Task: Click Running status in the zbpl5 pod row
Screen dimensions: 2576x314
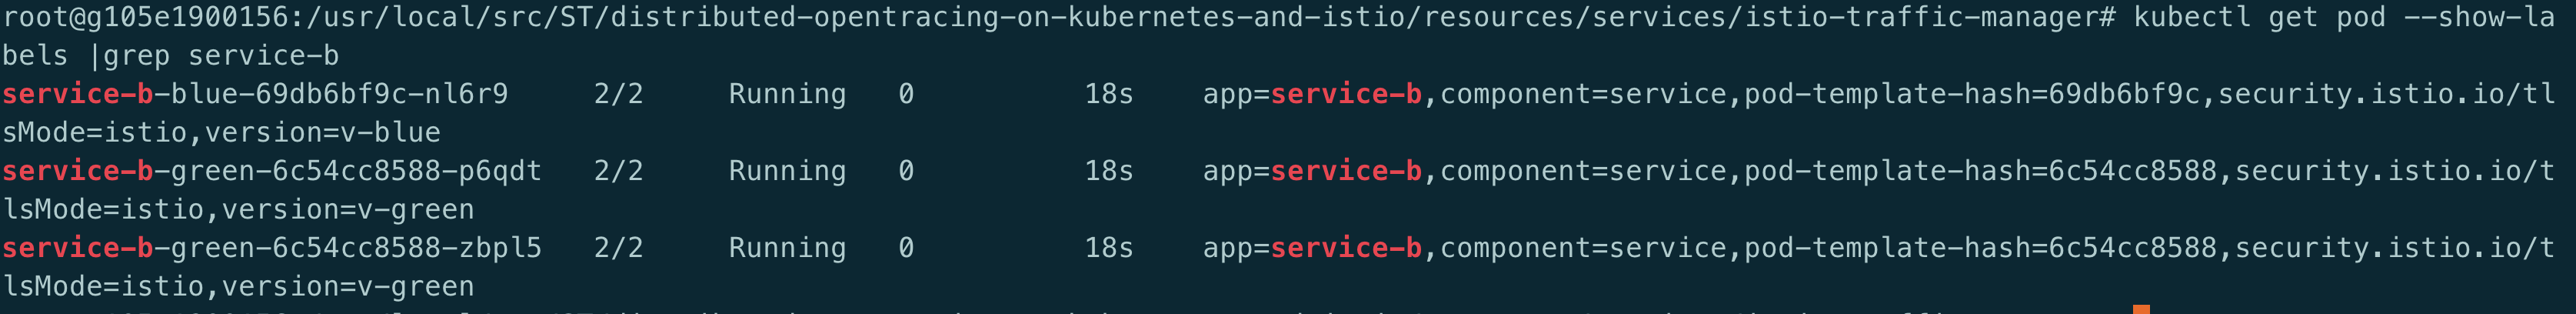Action: click(788, 248)
